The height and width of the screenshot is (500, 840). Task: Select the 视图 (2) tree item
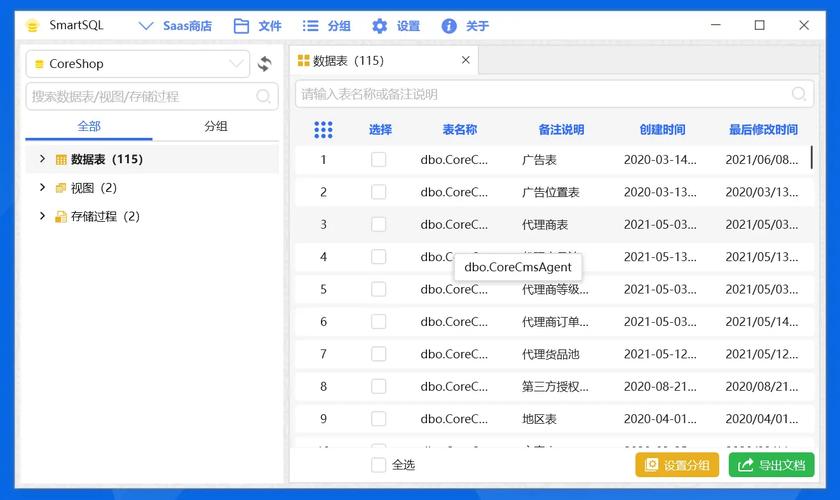152,188
